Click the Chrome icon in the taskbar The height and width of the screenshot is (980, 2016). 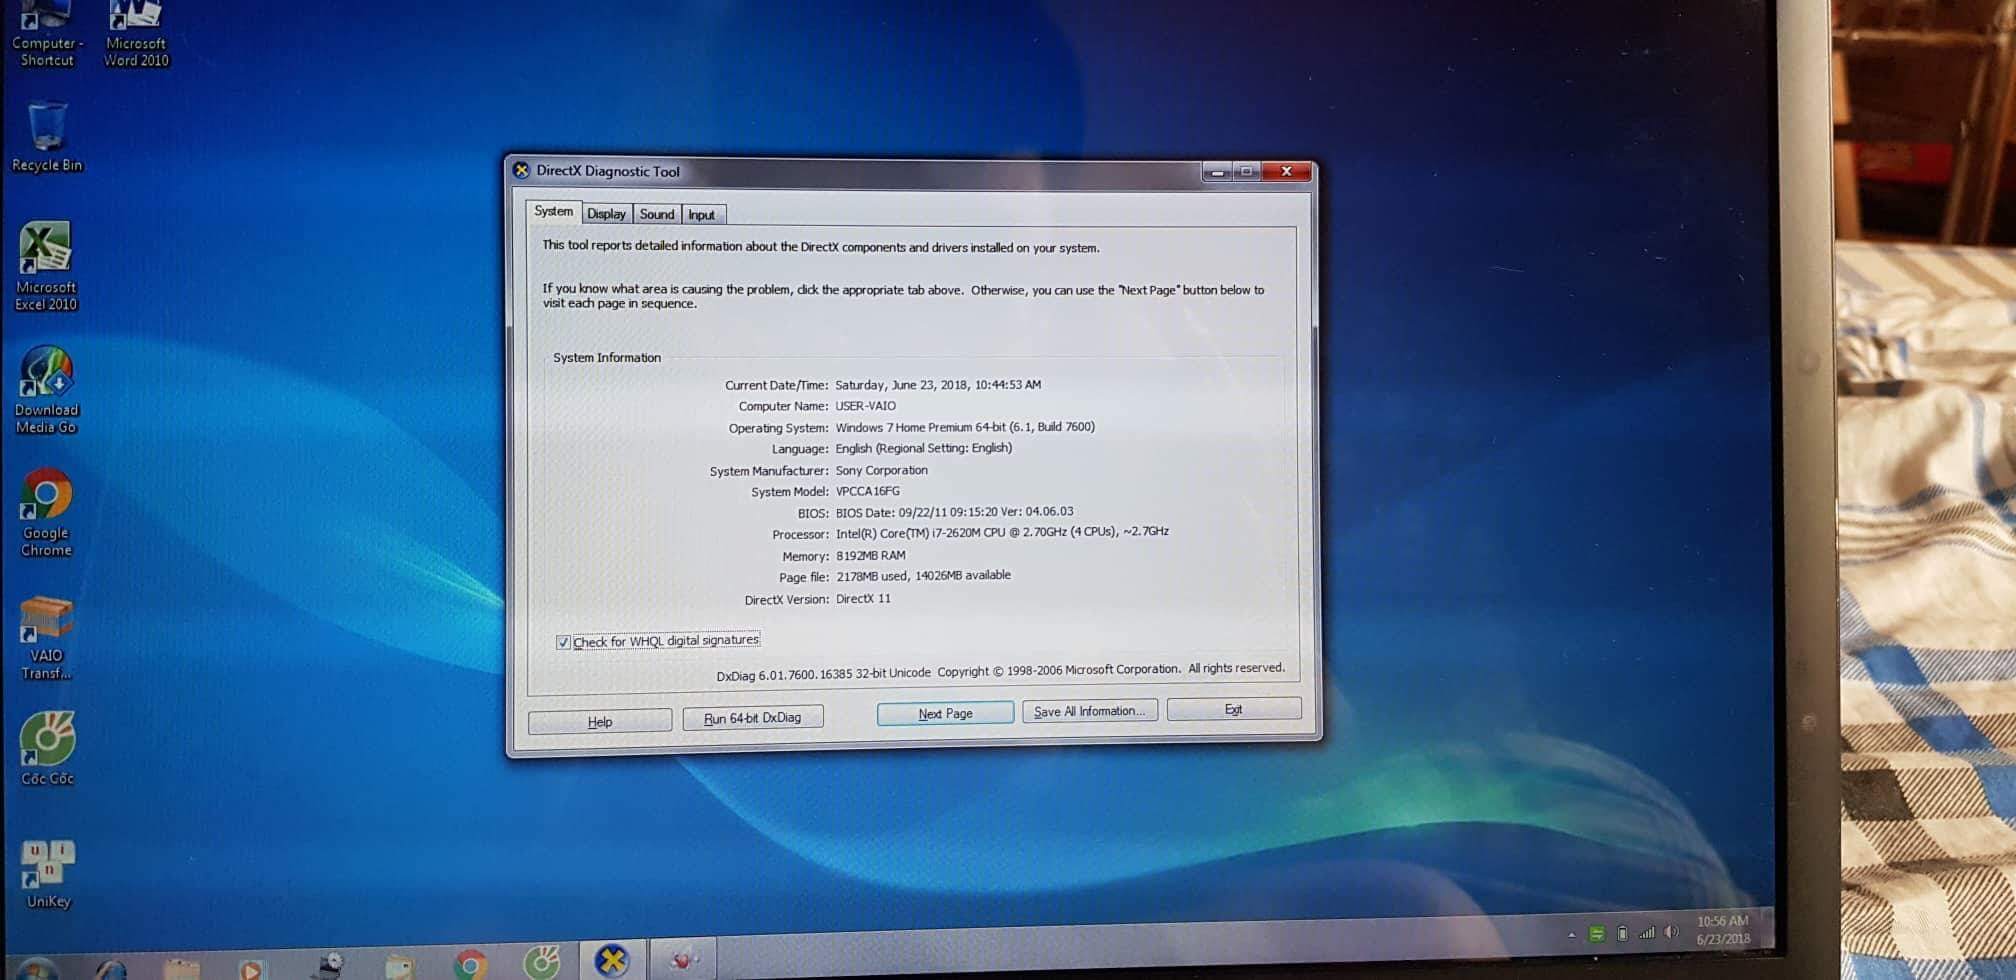click(469, 965)
